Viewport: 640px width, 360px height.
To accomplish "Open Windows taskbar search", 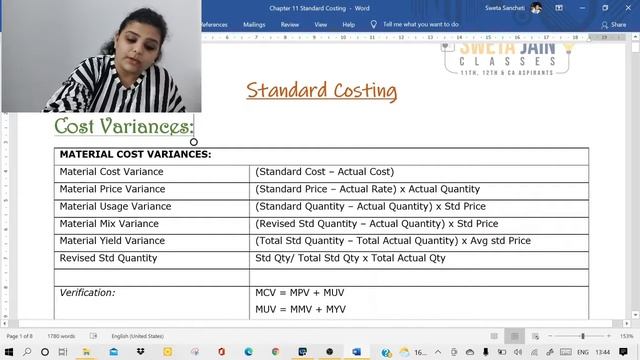I will coord(27,352).
